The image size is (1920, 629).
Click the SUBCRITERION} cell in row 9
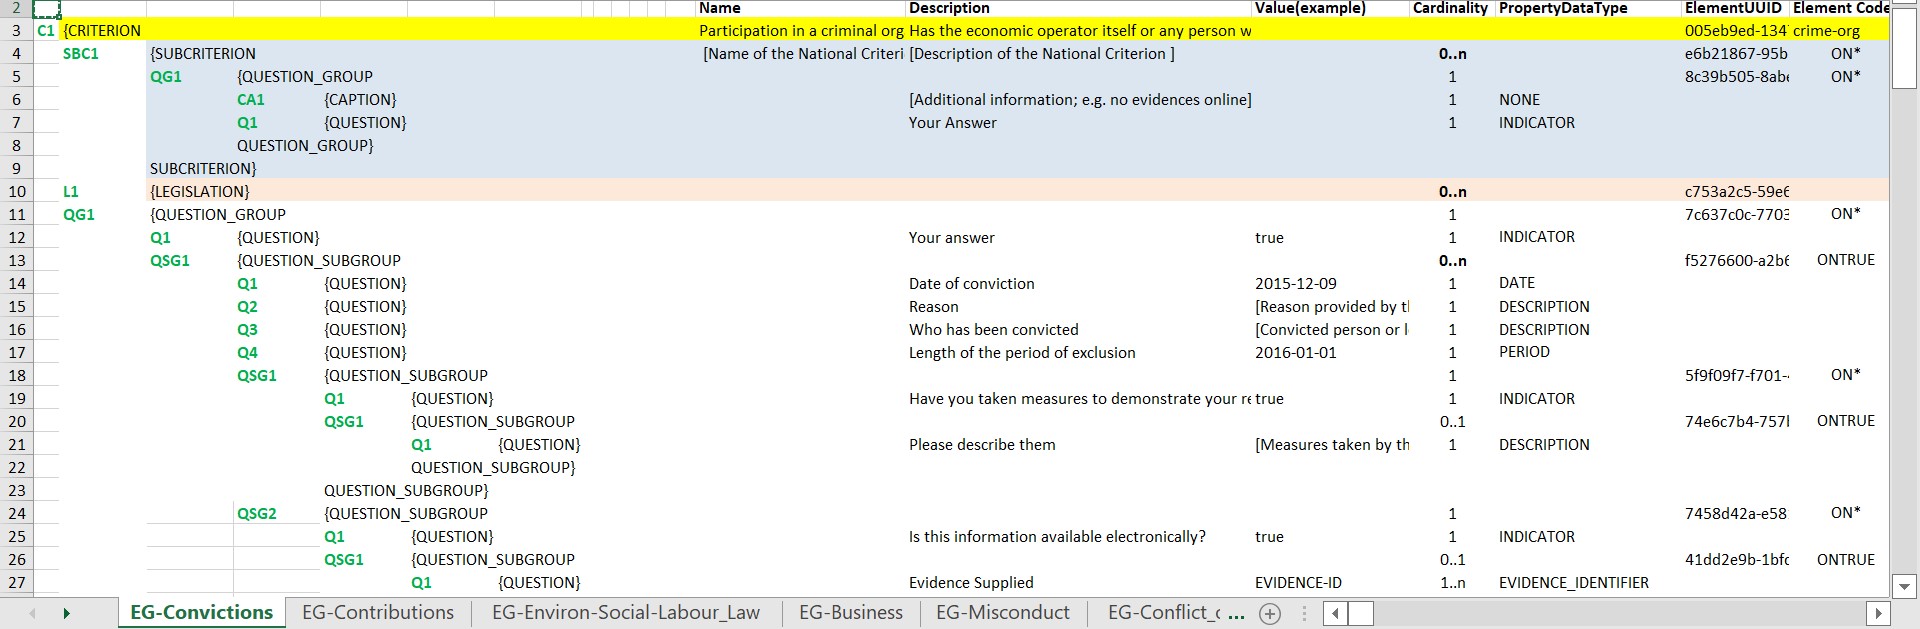(203, 169)
